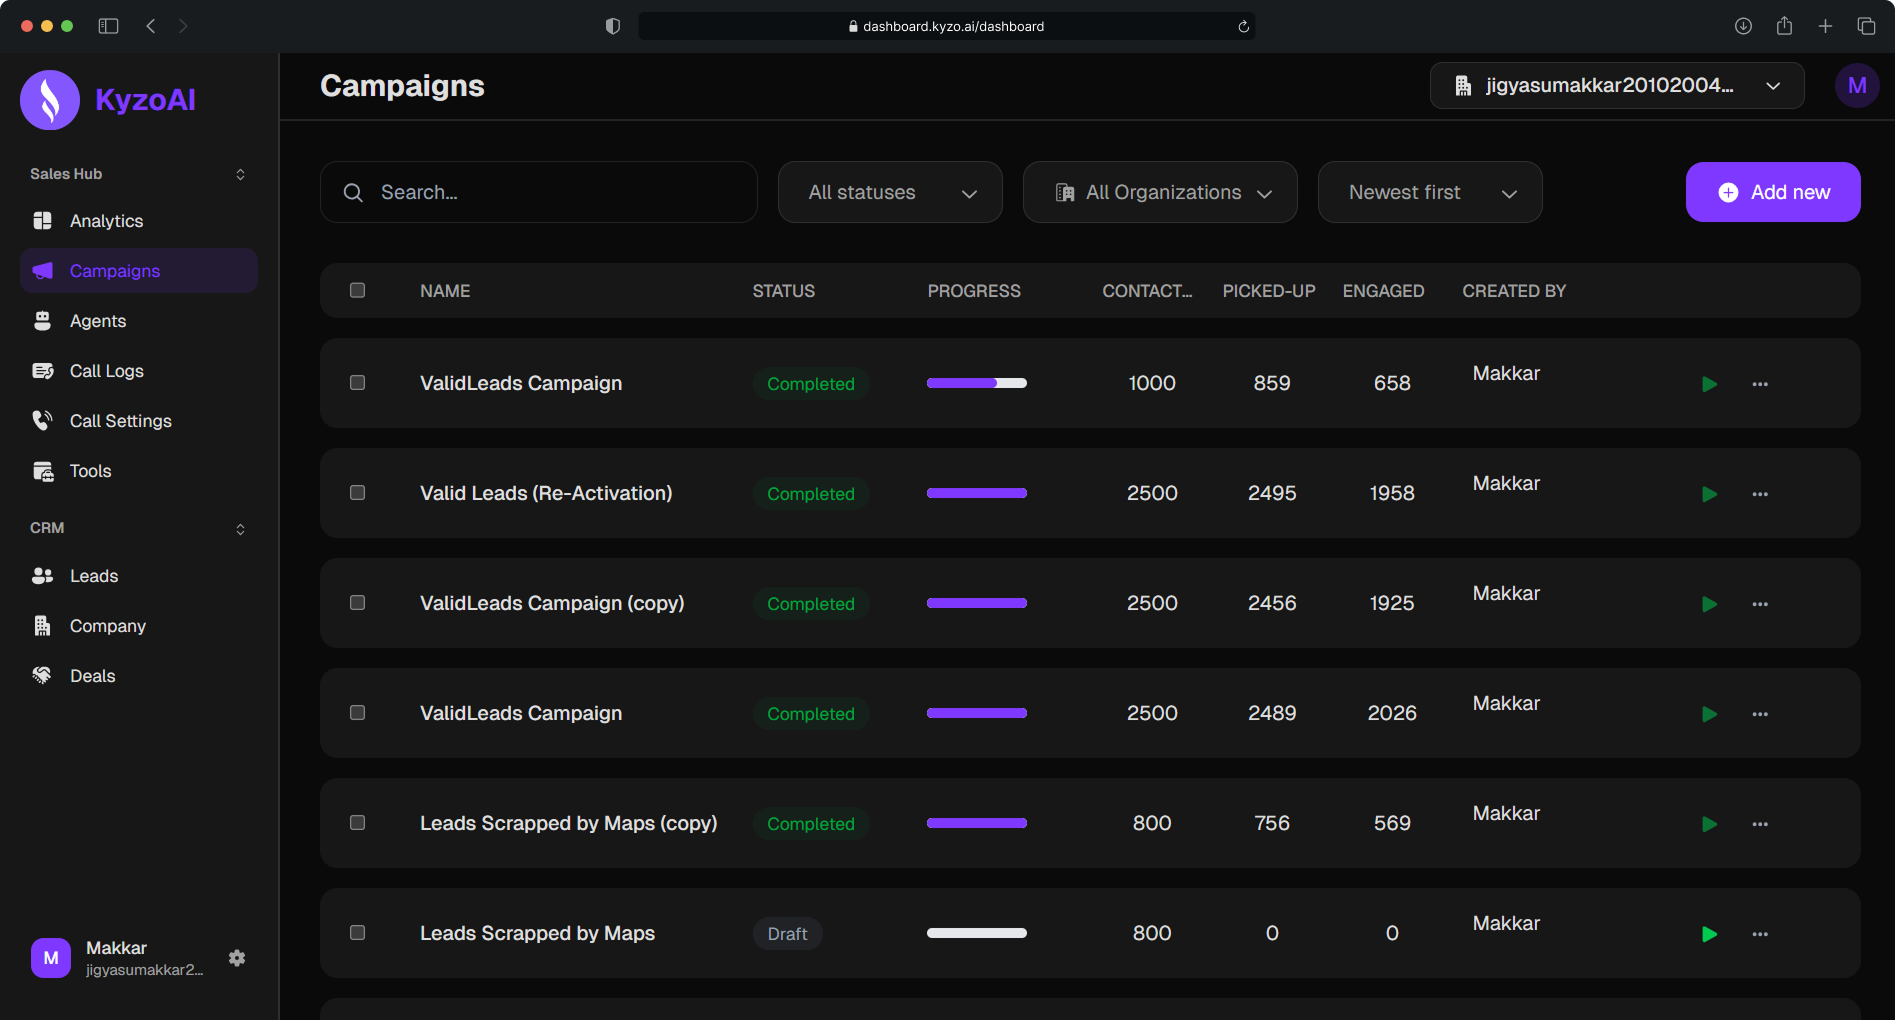Check the Valid Leads (Re-Activation) row checkbox
The image size is (1895, 1020).
point(357,493)
